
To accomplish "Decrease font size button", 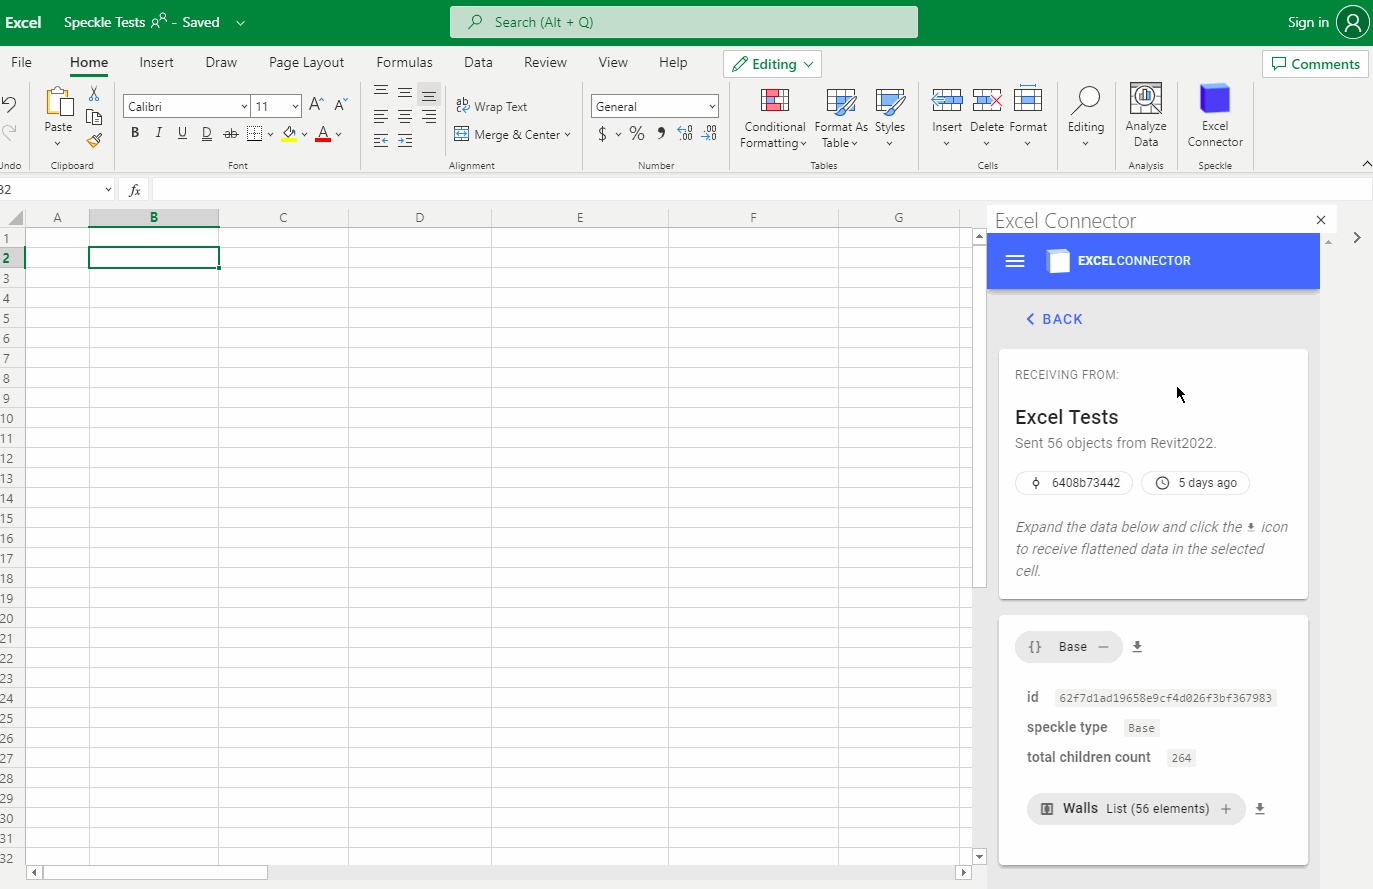I will [x=341, y=104].
